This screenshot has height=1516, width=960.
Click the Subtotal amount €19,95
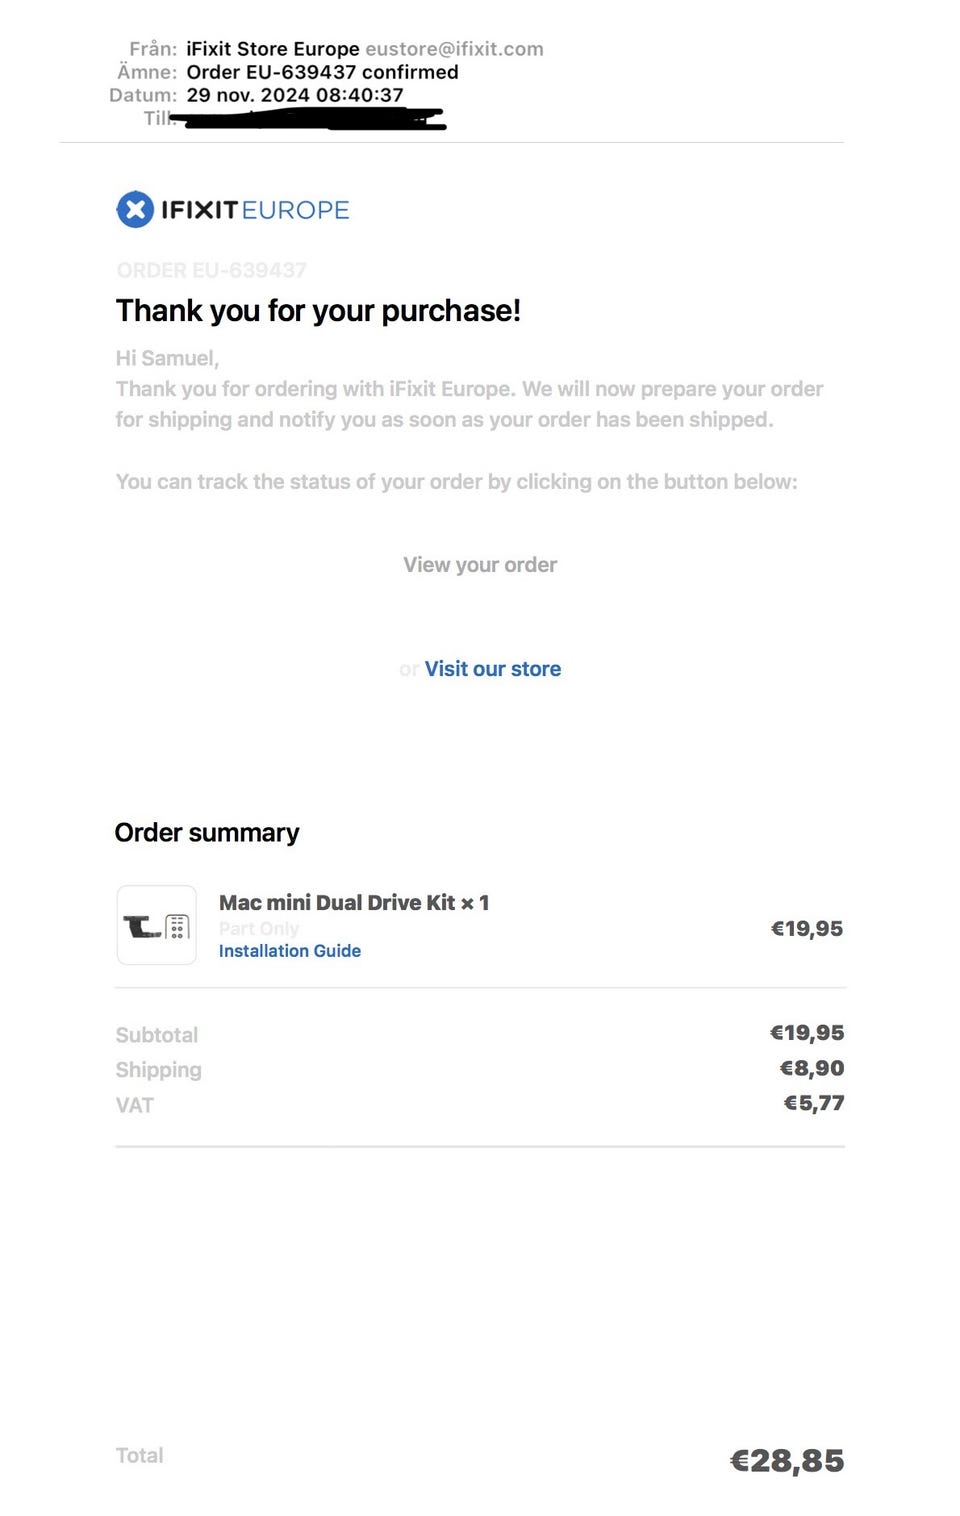806,1033
